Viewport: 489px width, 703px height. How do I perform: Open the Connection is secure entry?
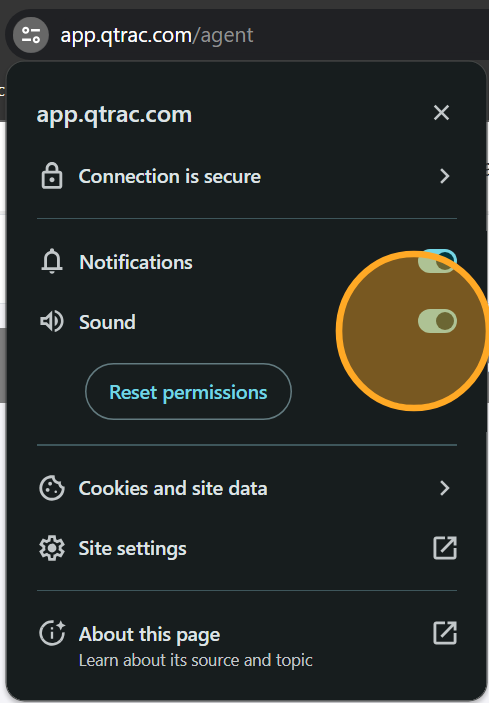[247, 176]
